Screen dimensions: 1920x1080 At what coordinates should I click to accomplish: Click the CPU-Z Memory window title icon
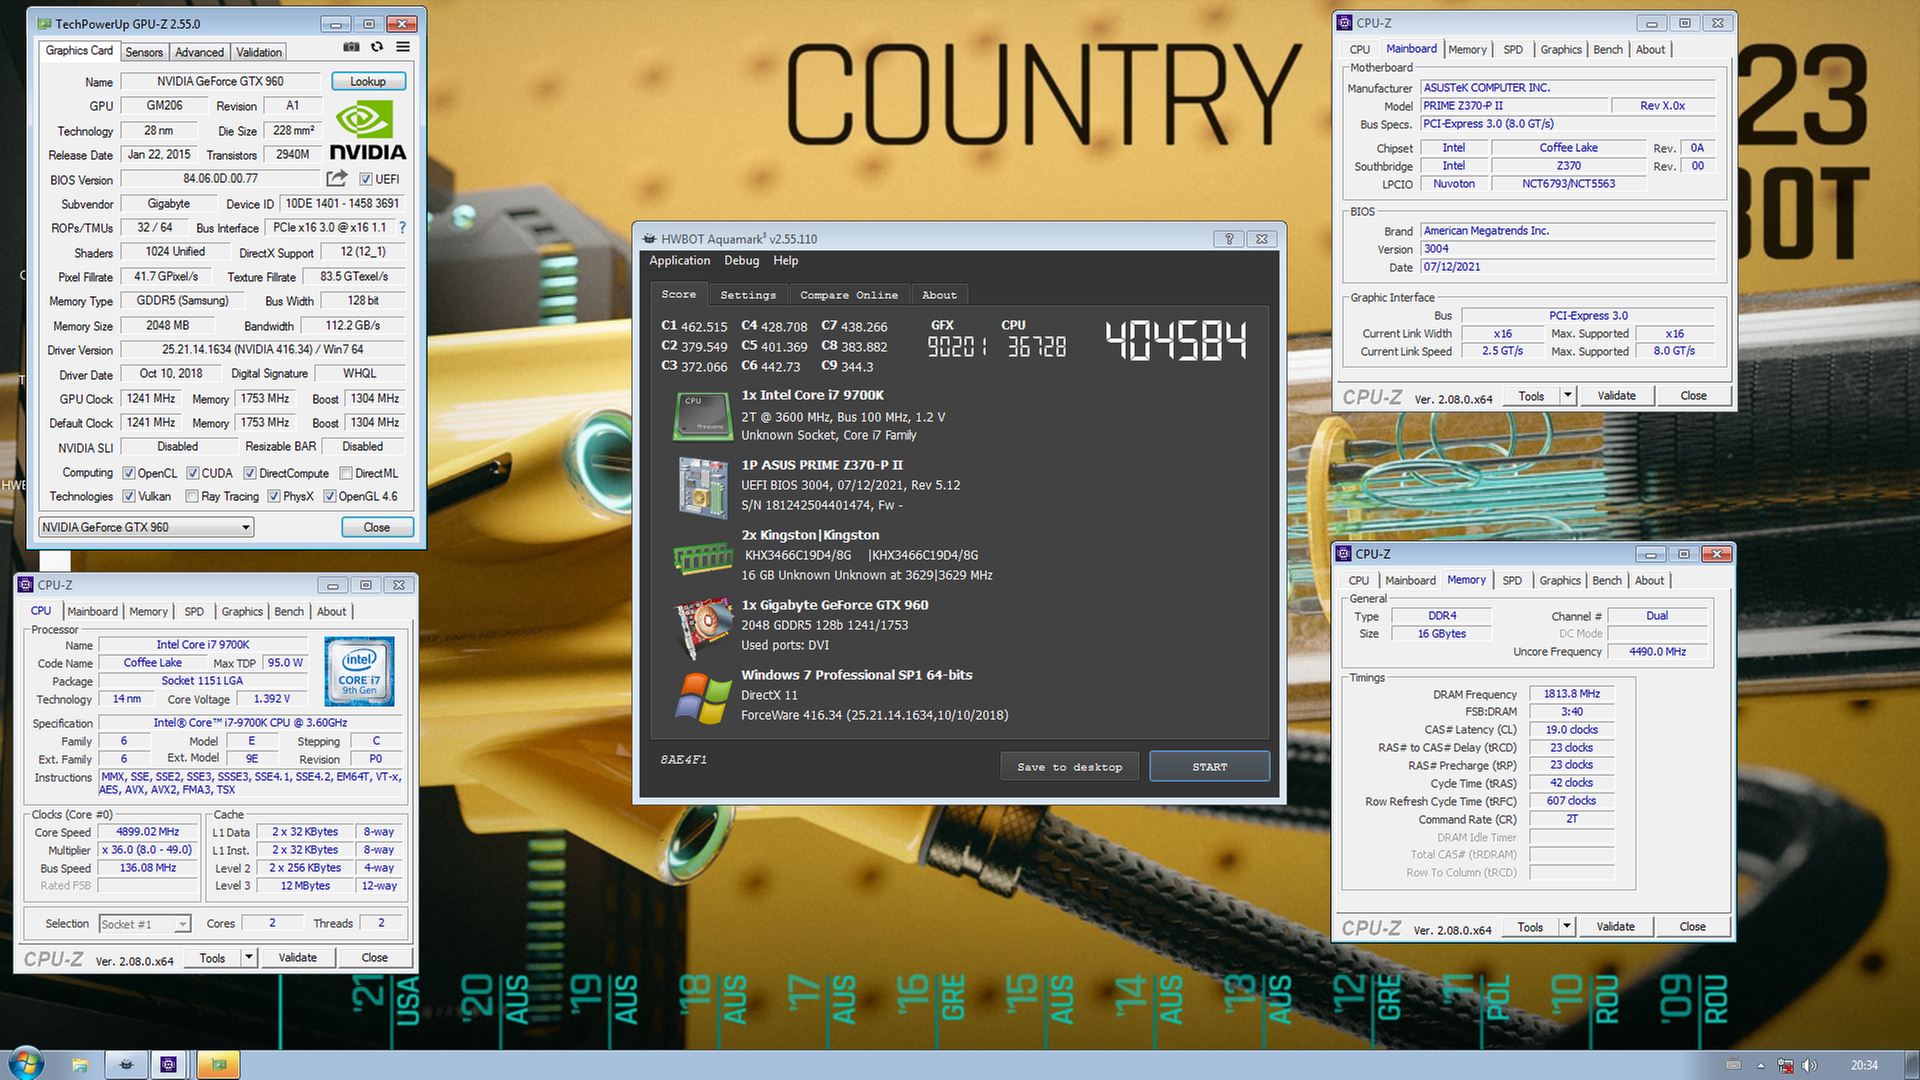(x=1344, y=553)
